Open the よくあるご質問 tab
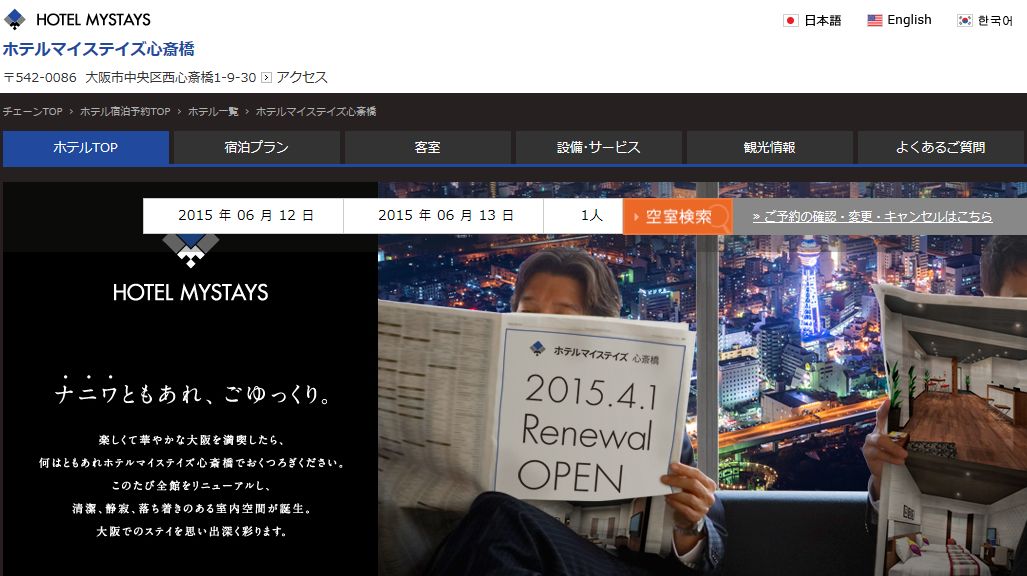This screenshot has height=576, width=1027. coord(941,147)
